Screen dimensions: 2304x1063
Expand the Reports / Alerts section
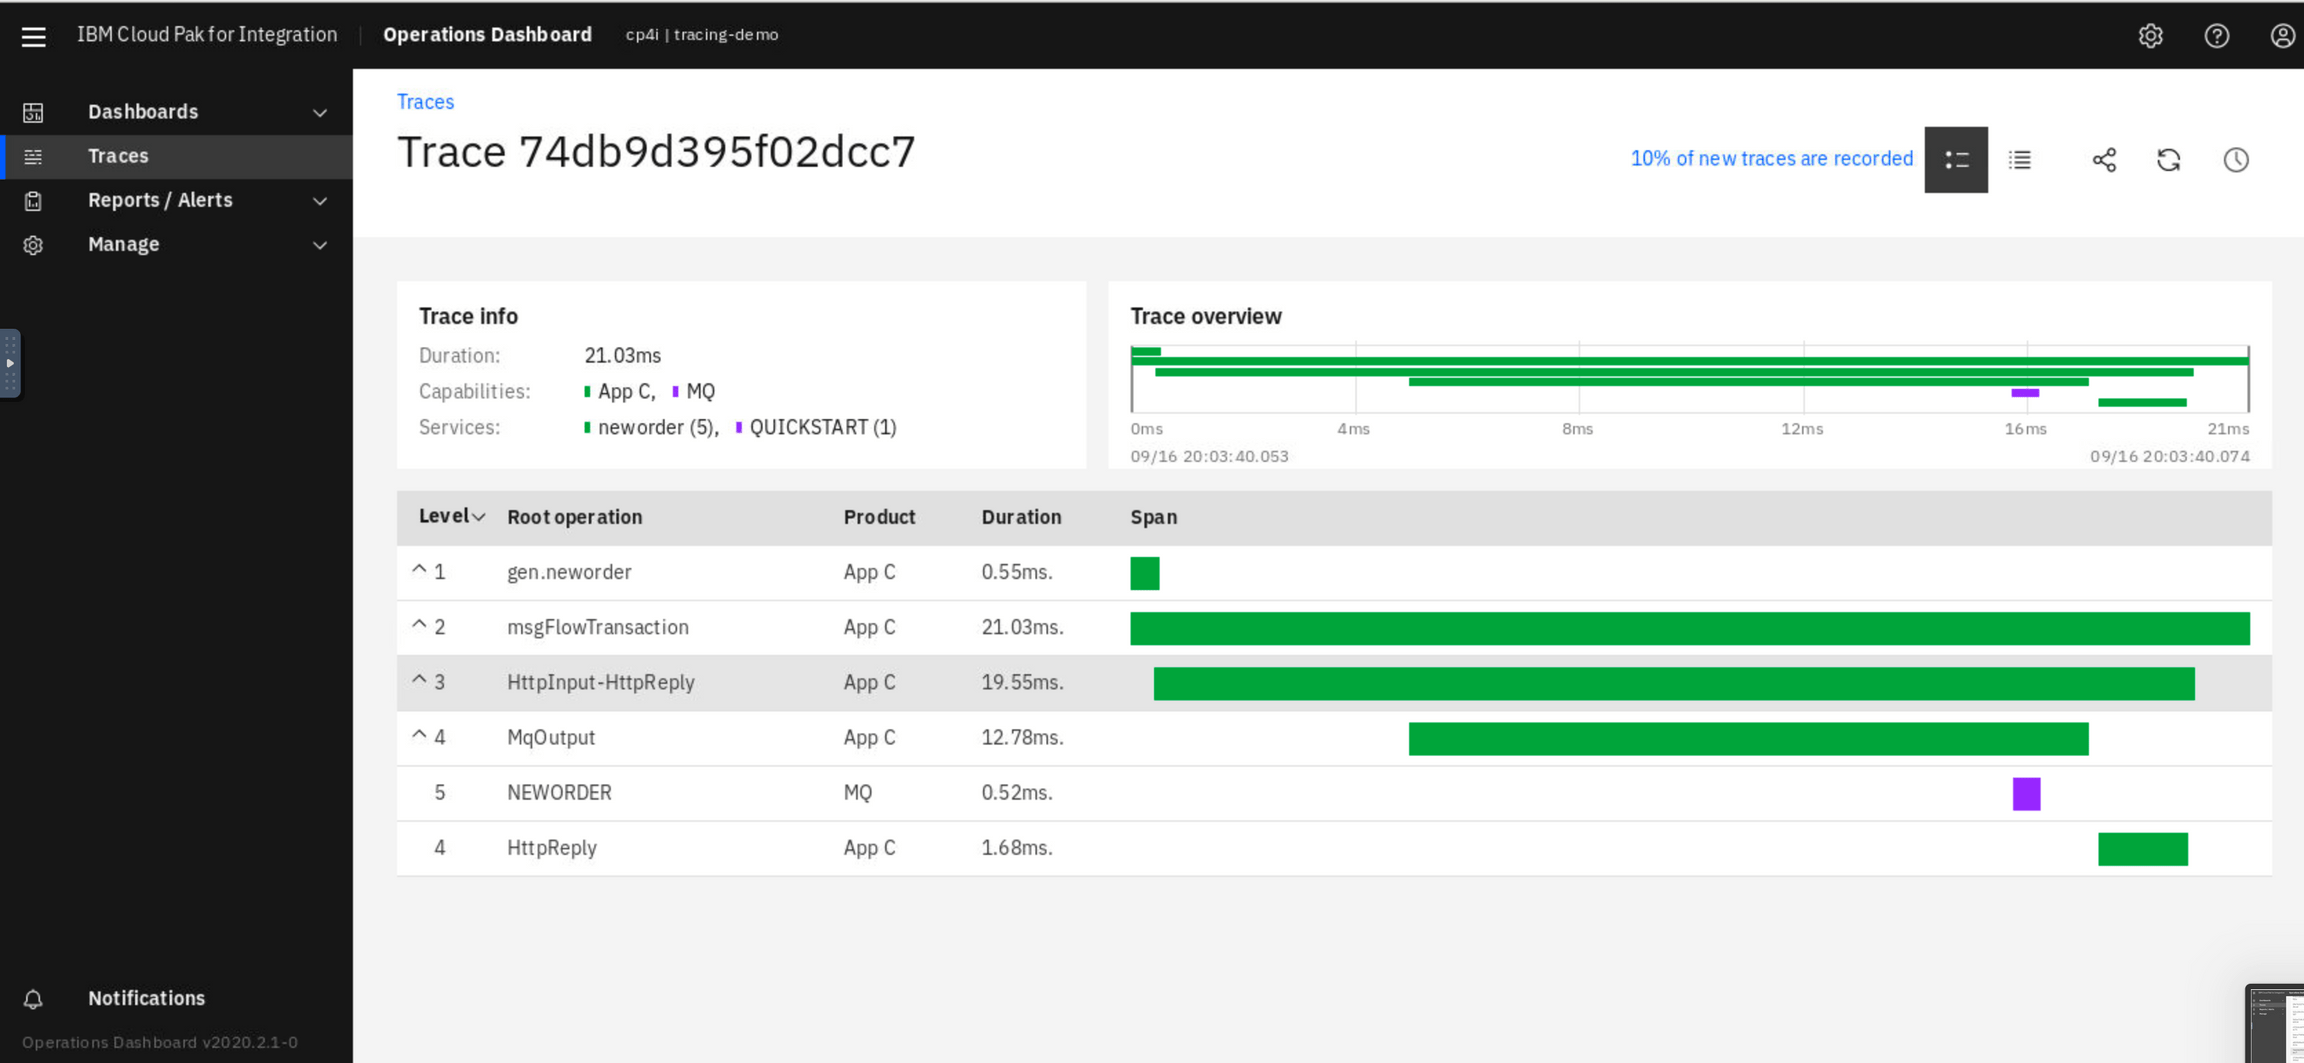319,200
